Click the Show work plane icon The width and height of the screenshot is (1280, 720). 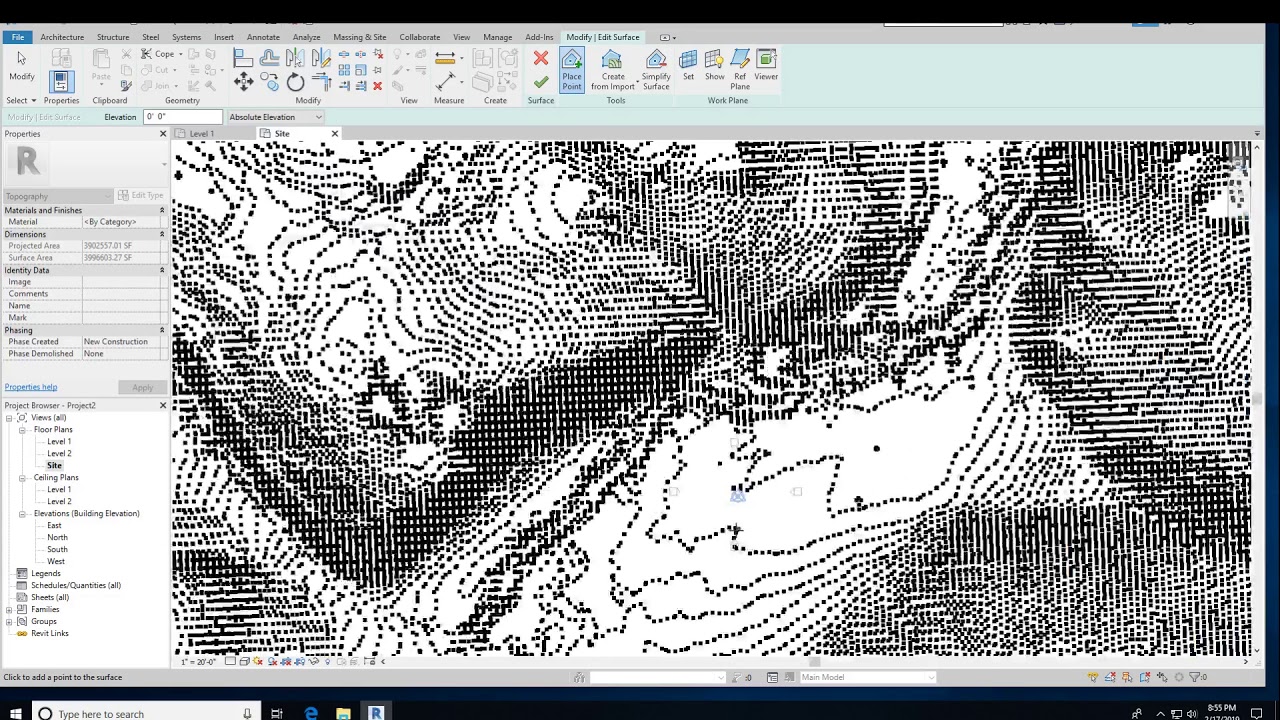(714, 65)
